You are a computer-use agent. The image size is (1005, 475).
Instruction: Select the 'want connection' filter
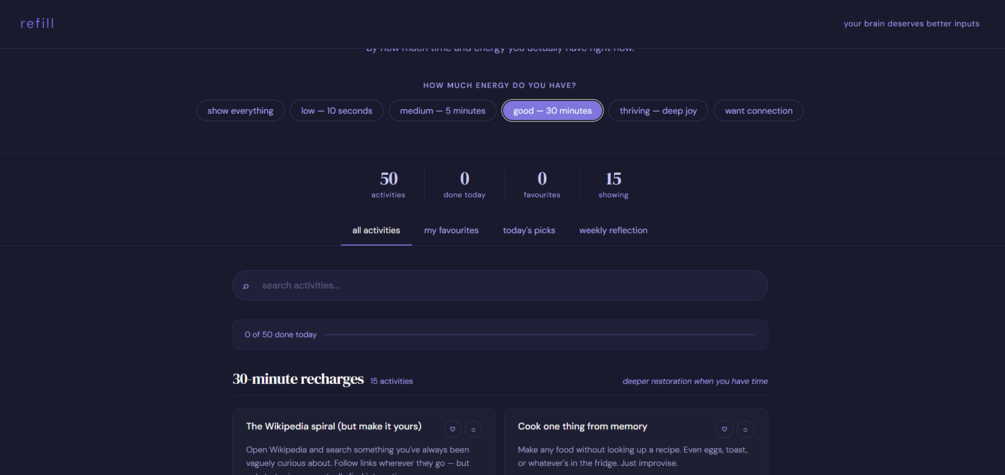[758, 111]
